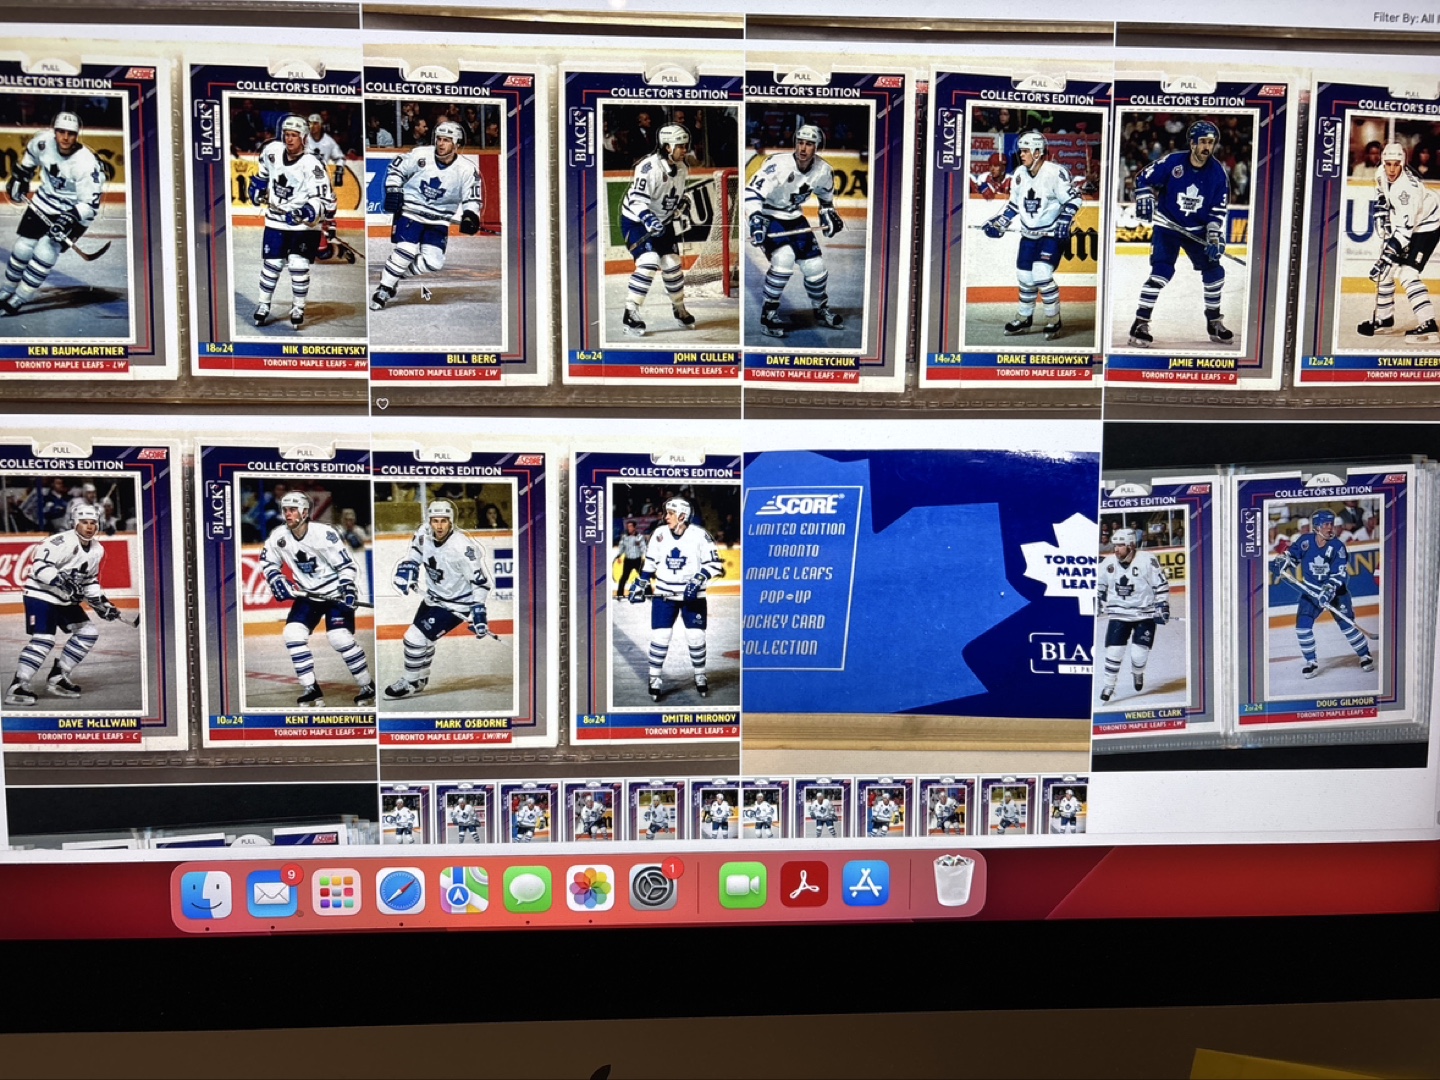The height and width of the screenshot is (1080, 1440).
Task: Open the App Store
Action: tap(868, 892)
